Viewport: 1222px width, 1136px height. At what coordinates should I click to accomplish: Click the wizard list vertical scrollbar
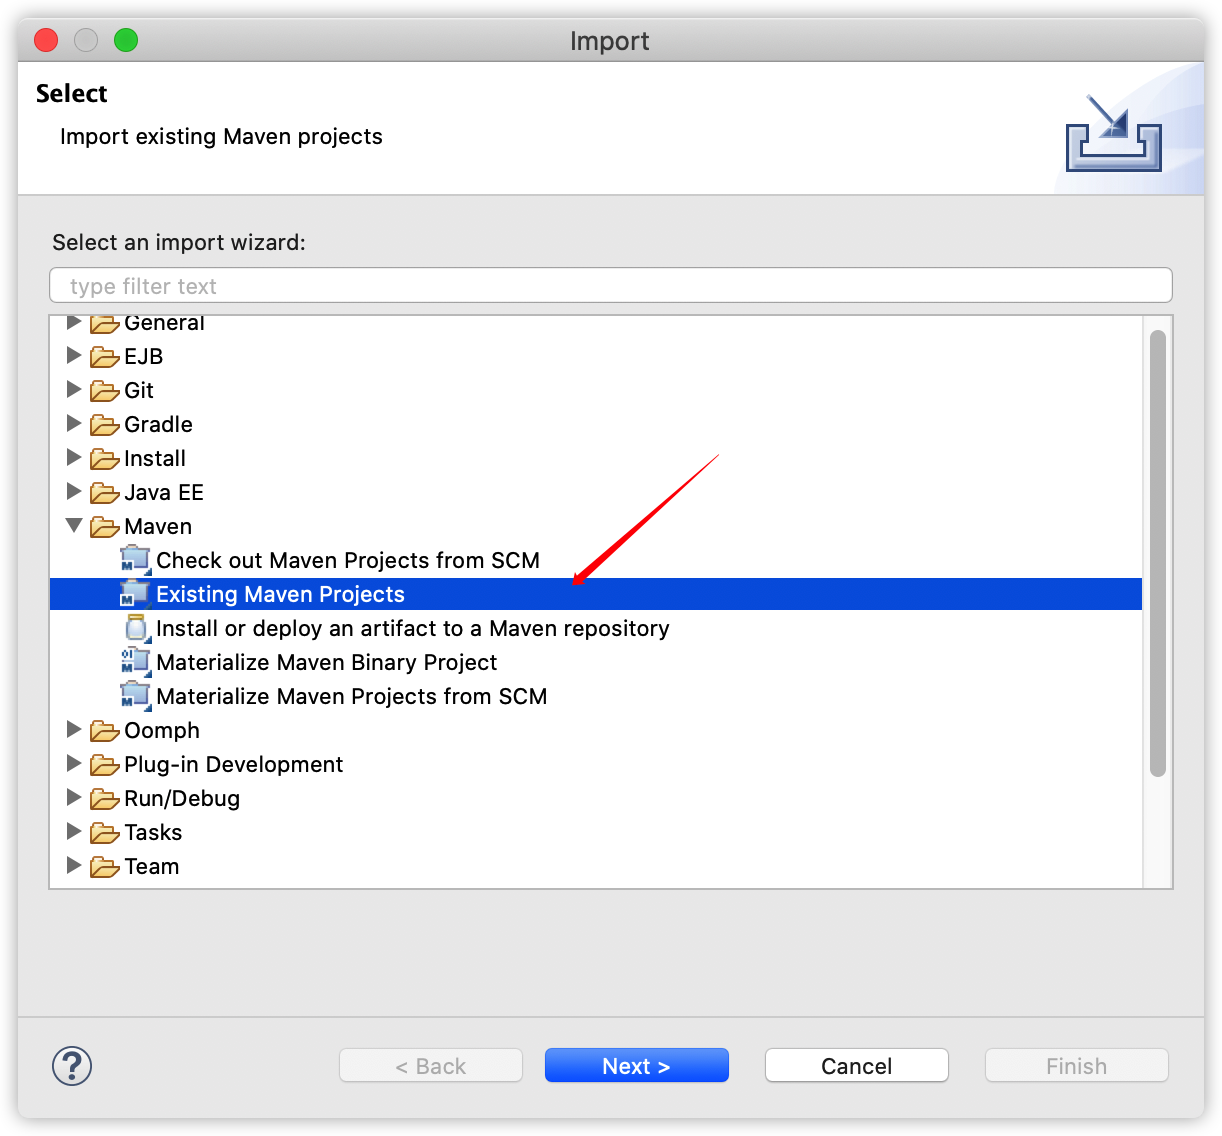1158,553
